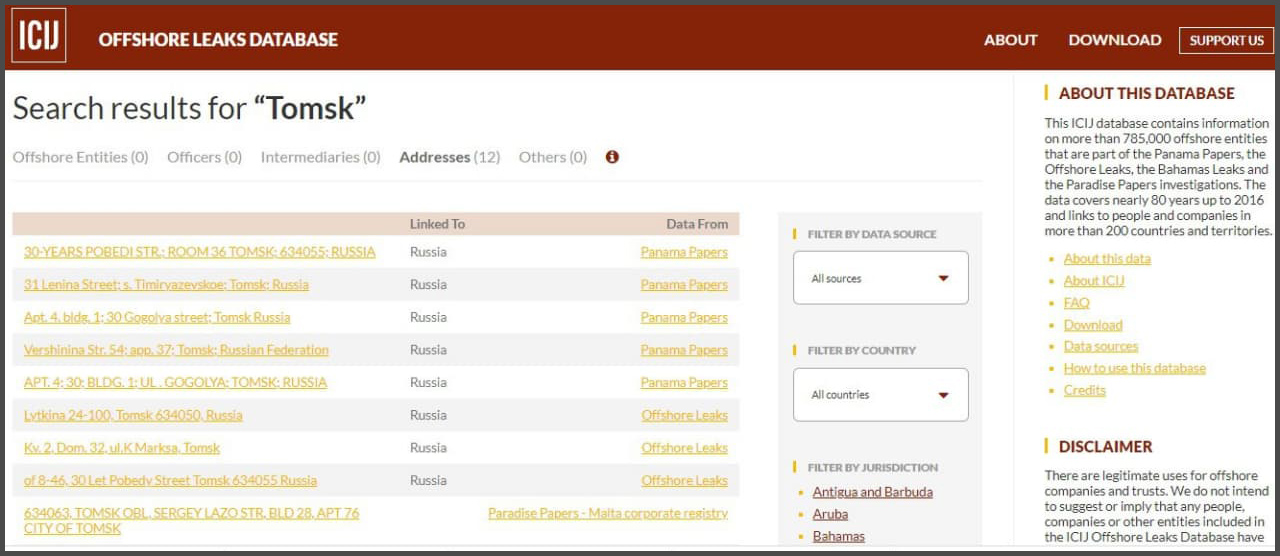
Task: Switch to Officers (0) tab
Action: 204,157
